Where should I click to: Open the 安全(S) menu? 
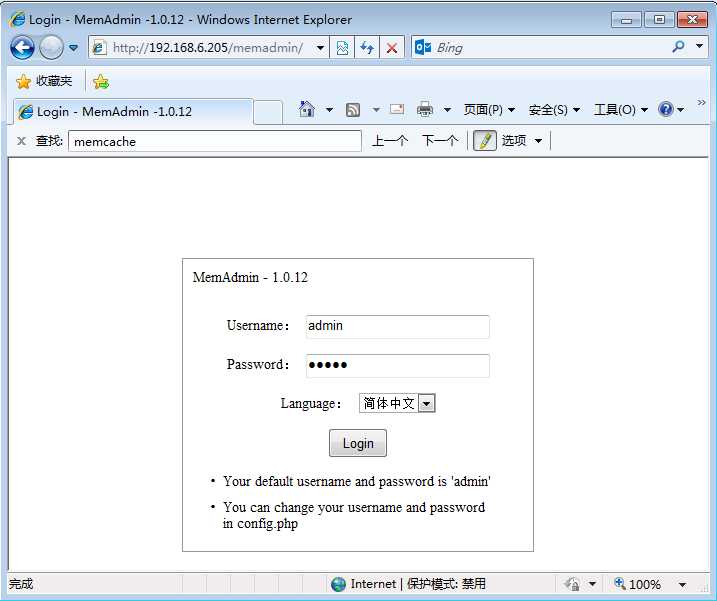[x=554, y=110]
